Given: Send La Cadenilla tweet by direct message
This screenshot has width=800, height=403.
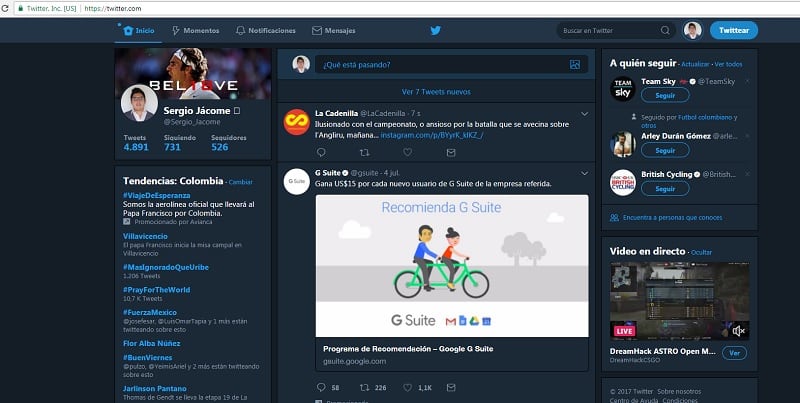Looking at the screenshot, I should point(451,152).
